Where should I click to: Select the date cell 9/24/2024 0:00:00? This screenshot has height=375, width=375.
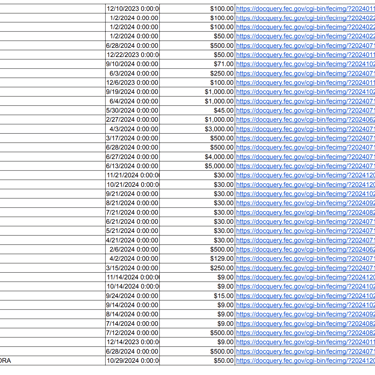(x=133, y=296)
